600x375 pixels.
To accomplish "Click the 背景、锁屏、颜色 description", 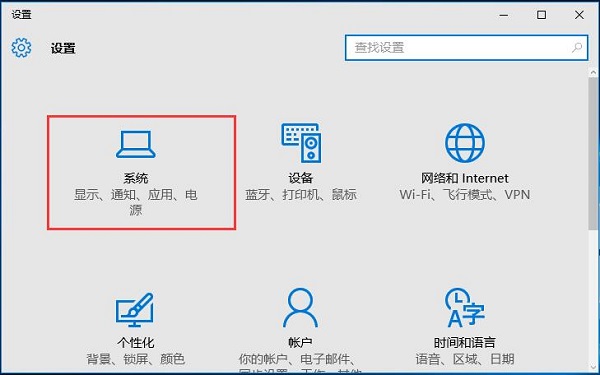I will click(x=135, y=359).
